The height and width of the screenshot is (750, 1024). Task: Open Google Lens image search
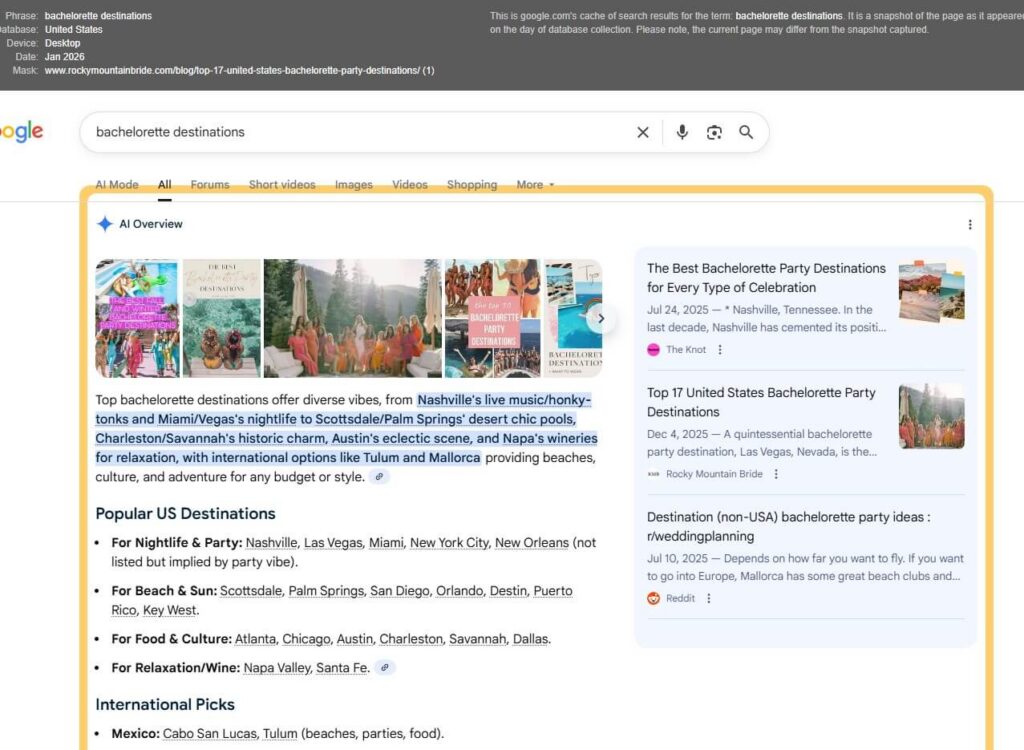click(714, 132)
